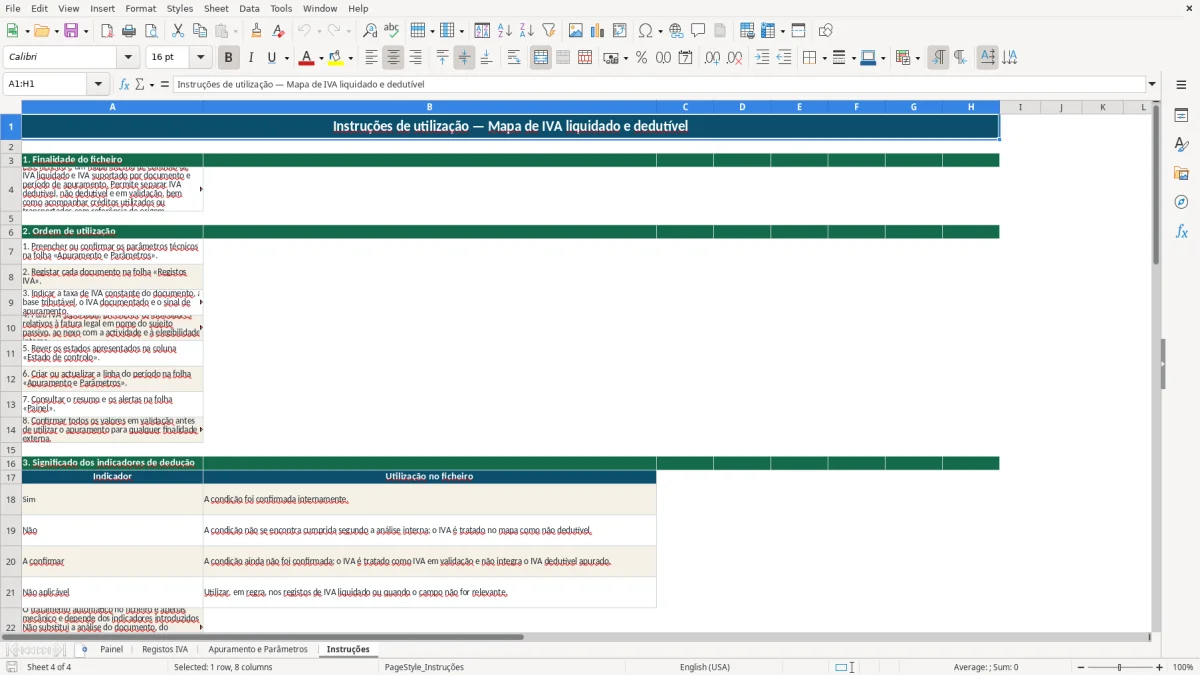Insert a comment

(698, 31)
